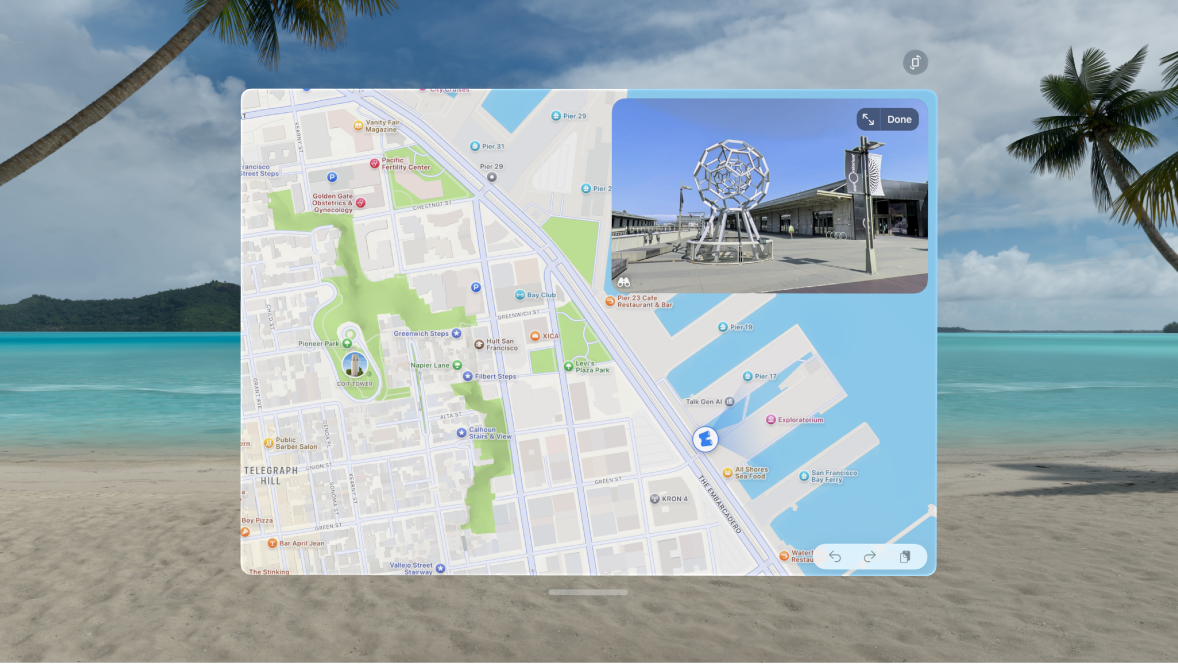1178x666 pixels.
Task: Select the Exploratorium map pin
Action: (770, 419)
